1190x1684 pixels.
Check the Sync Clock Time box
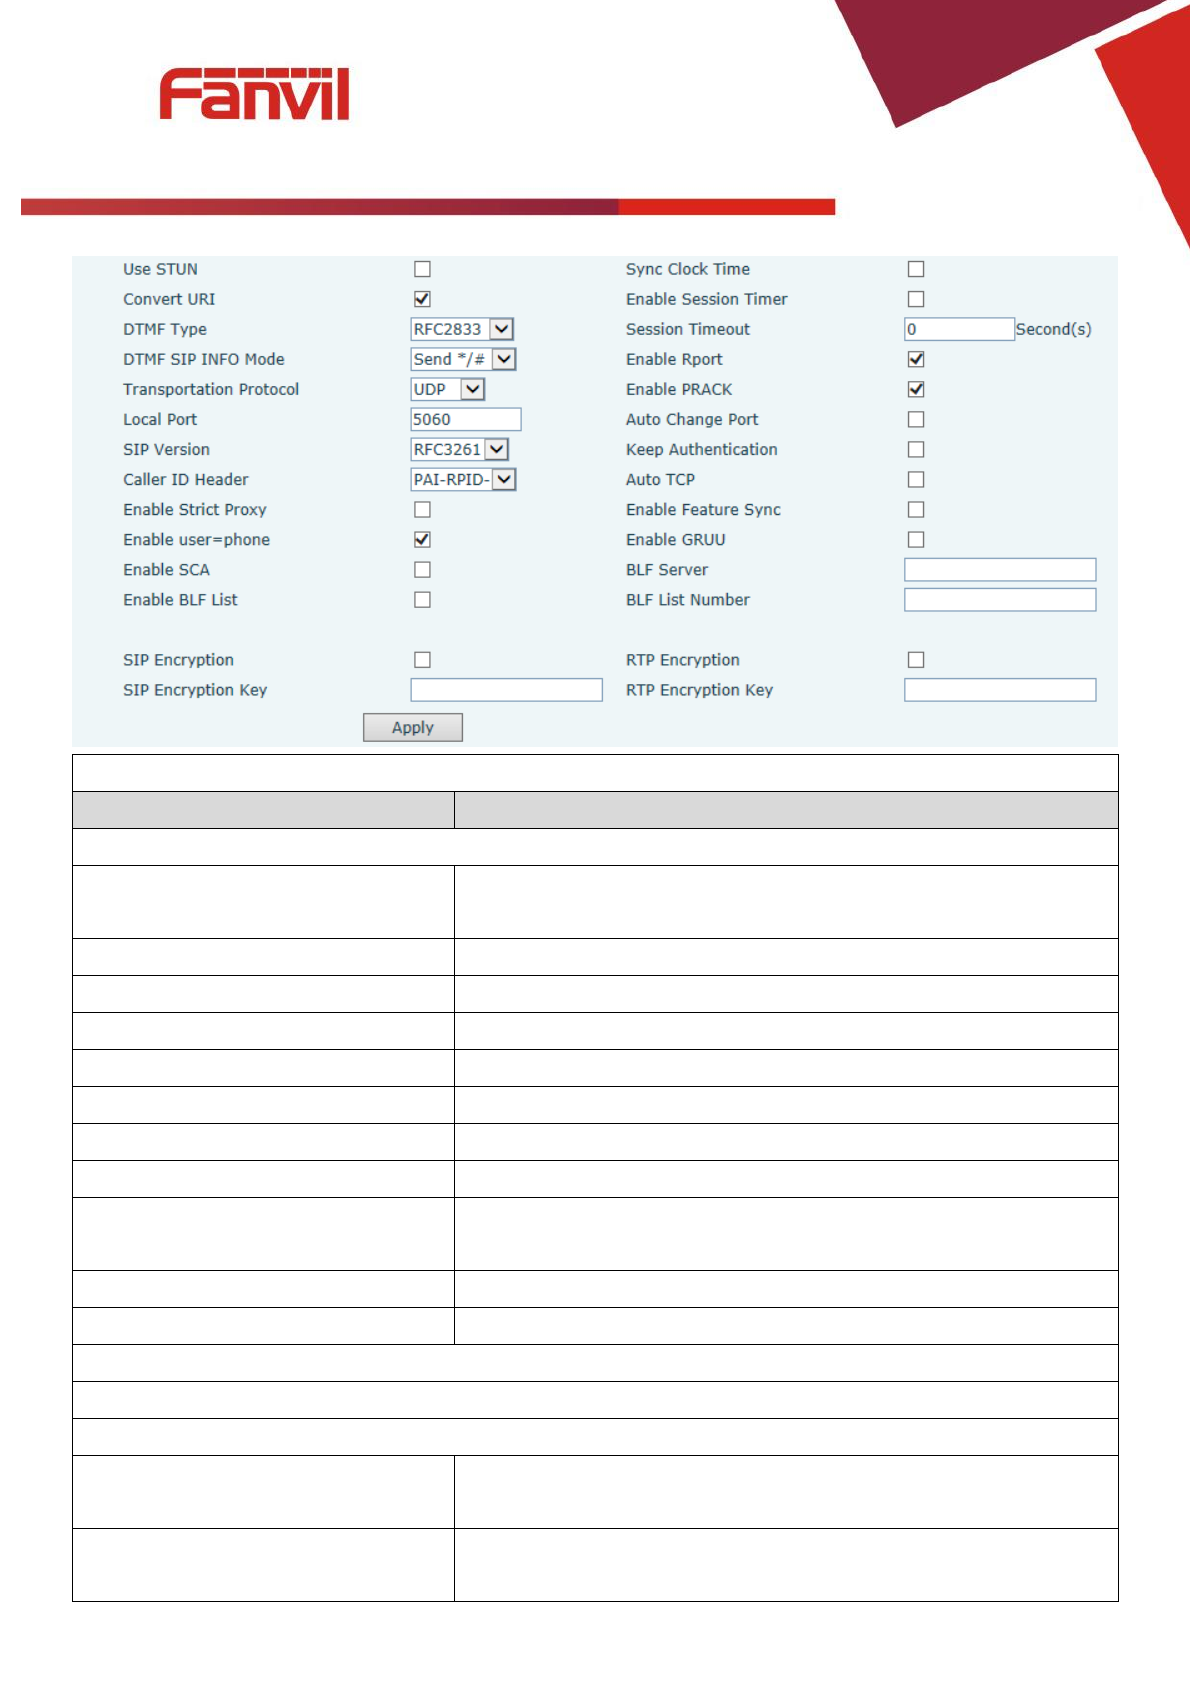pyautogui.click(x=916, y=269)
